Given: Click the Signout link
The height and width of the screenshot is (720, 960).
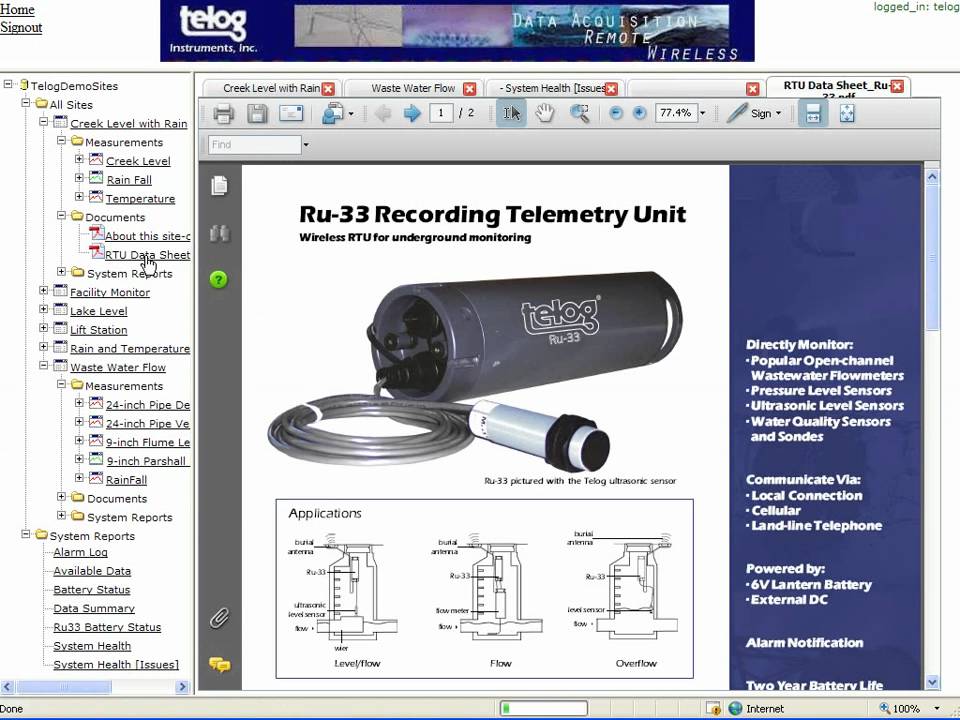Looking at the screenshot, I should (21, 28).
